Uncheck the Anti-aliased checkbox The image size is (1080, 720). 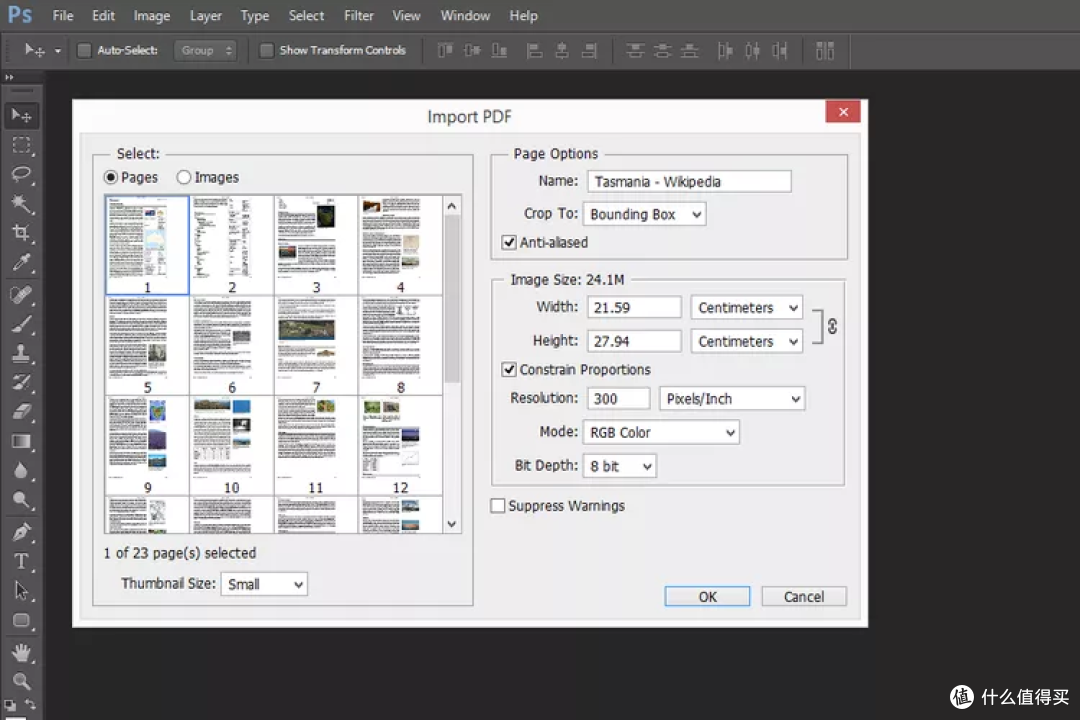(x=509, y=243)
